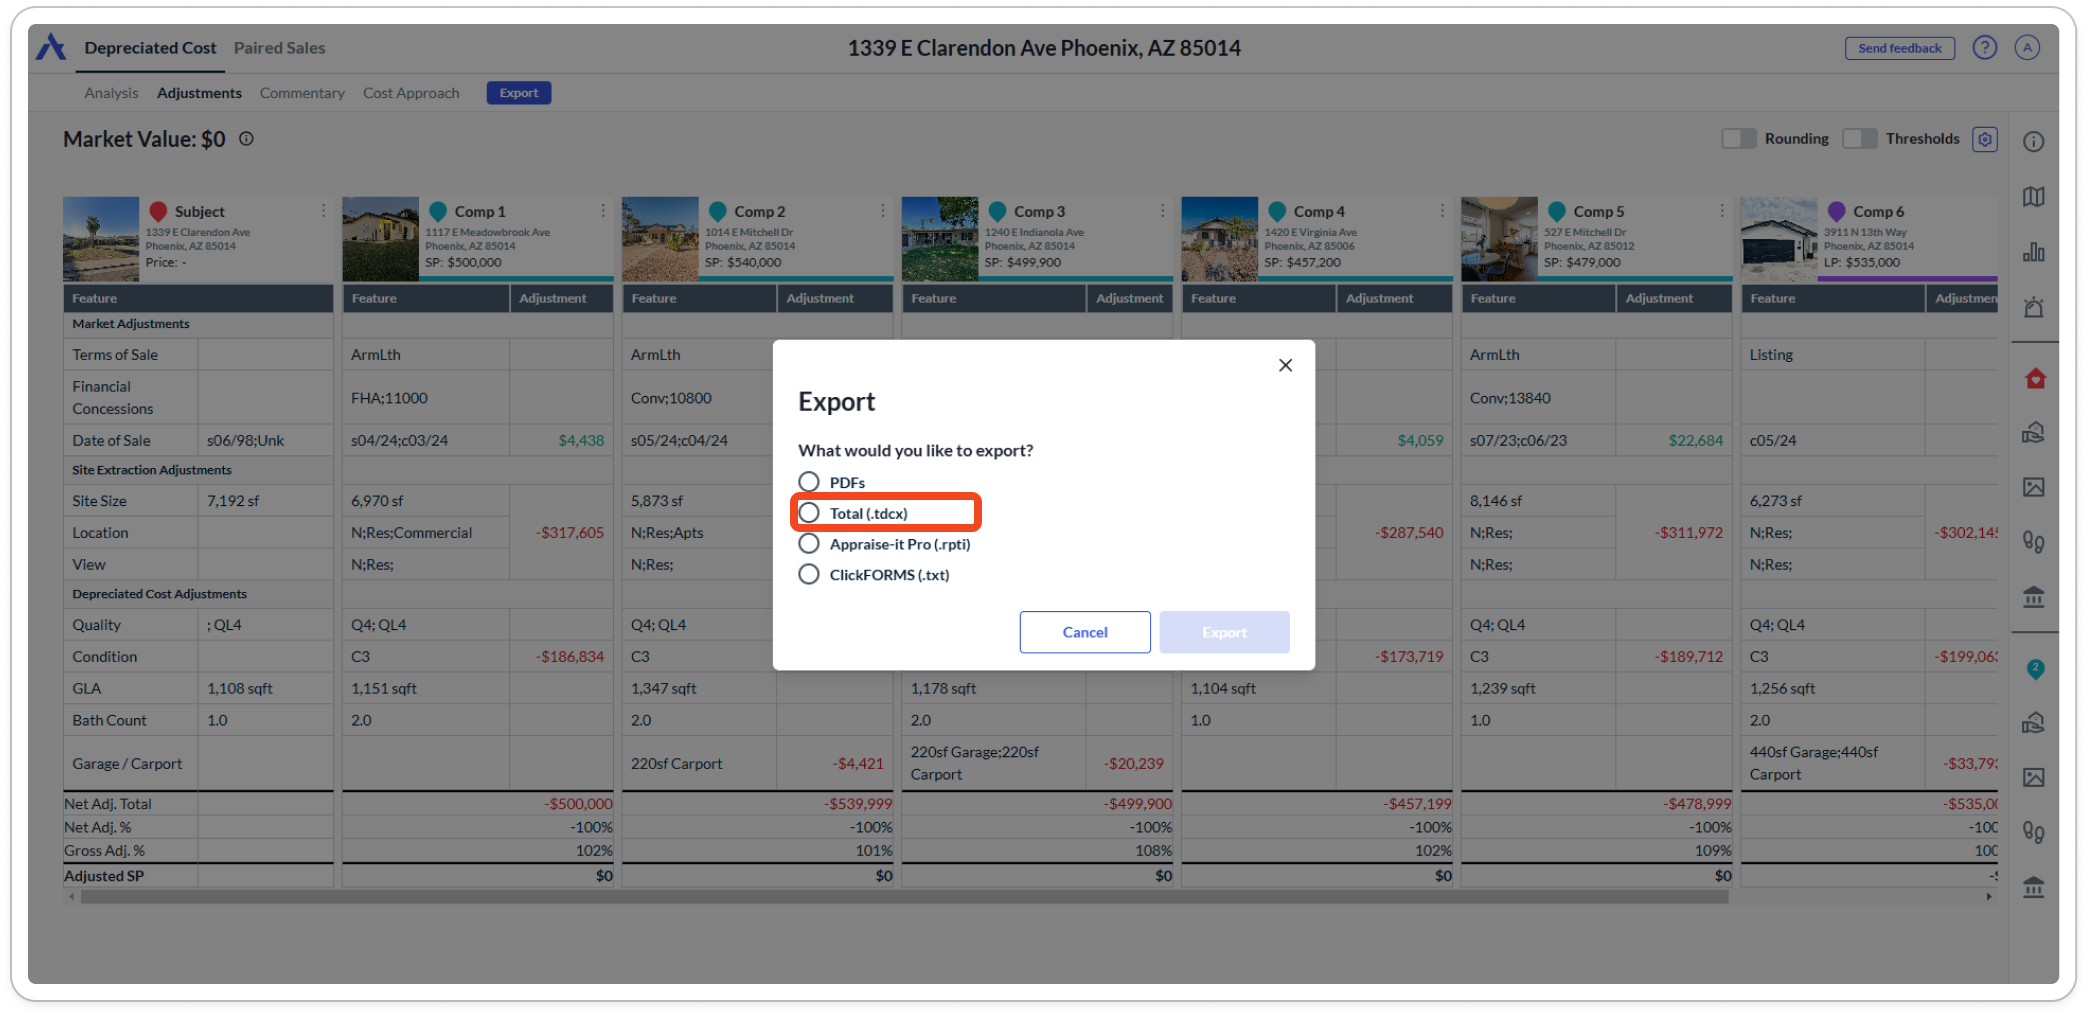Open the Analysis sub-tab

111,93
